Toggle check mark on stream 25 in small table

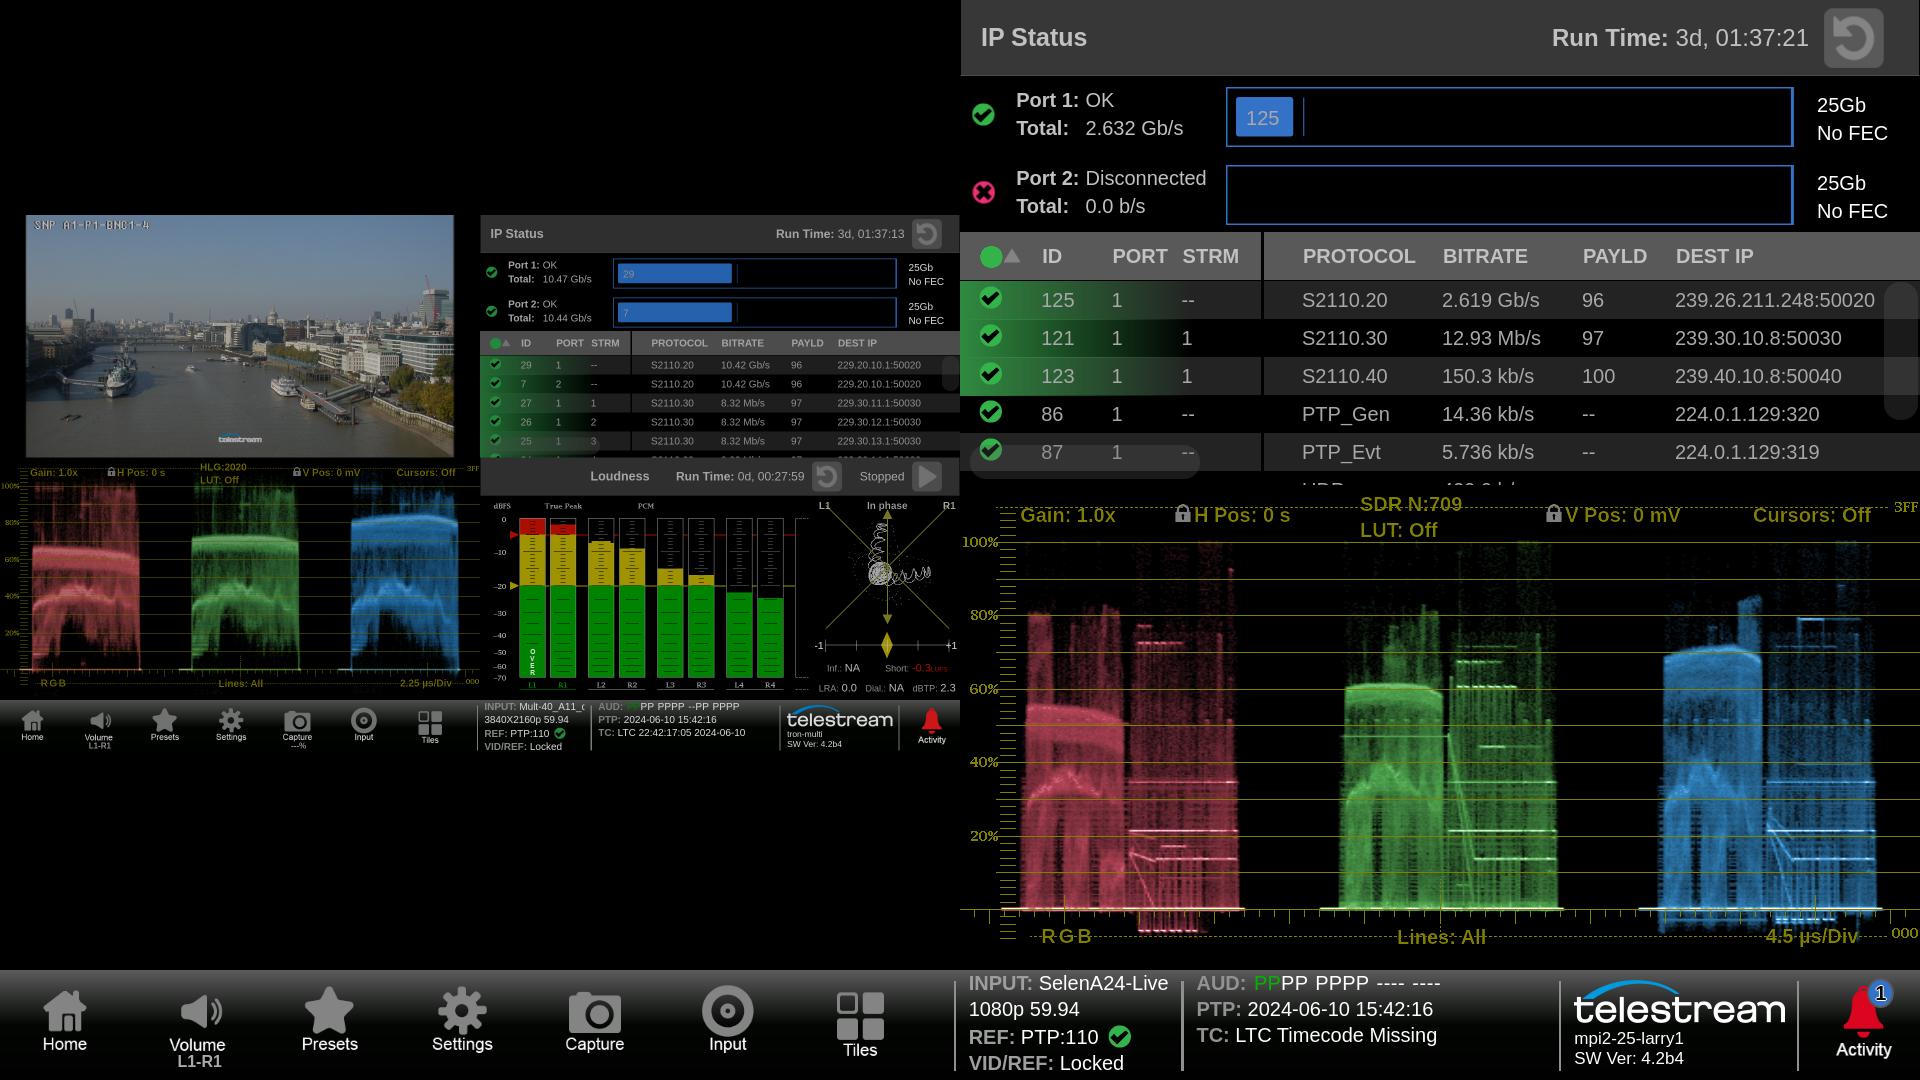pyautogui.click(x=495, y=440)
